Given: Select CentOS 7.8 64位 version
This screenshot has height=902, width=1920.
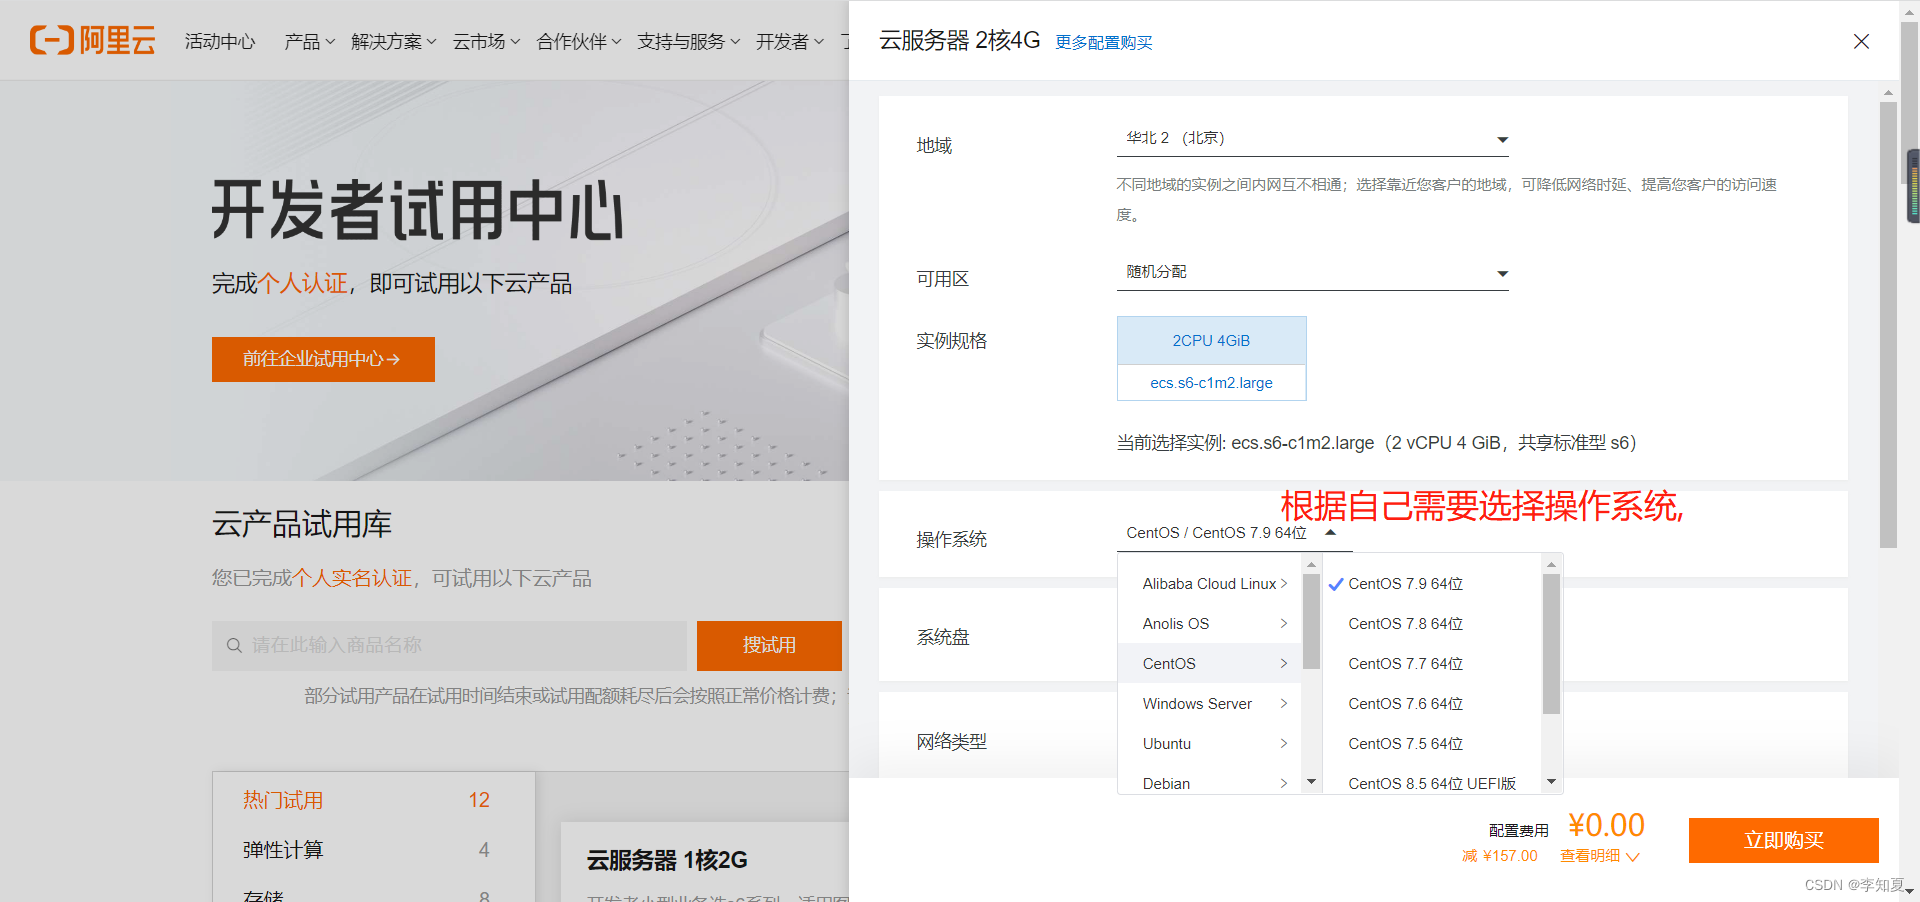Looking at the screenshot, I should pyautogui.click(x=1405, y=624).
